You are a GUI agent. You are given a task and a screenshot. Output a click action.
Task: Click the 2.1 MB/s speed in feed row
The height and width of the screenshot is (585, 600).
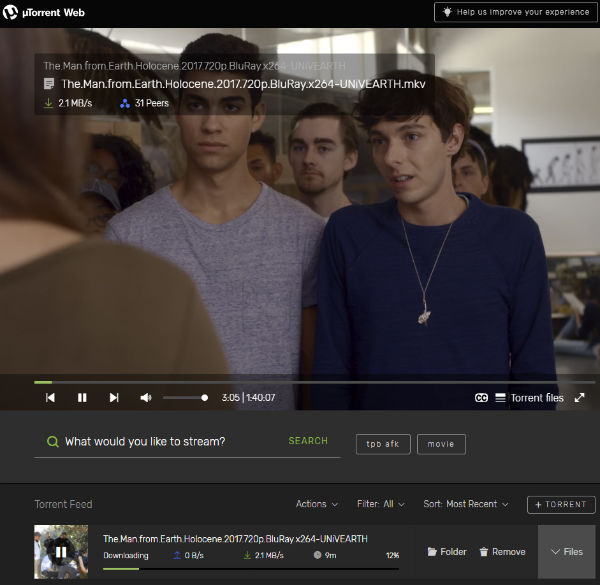click(x=264, y=555)
